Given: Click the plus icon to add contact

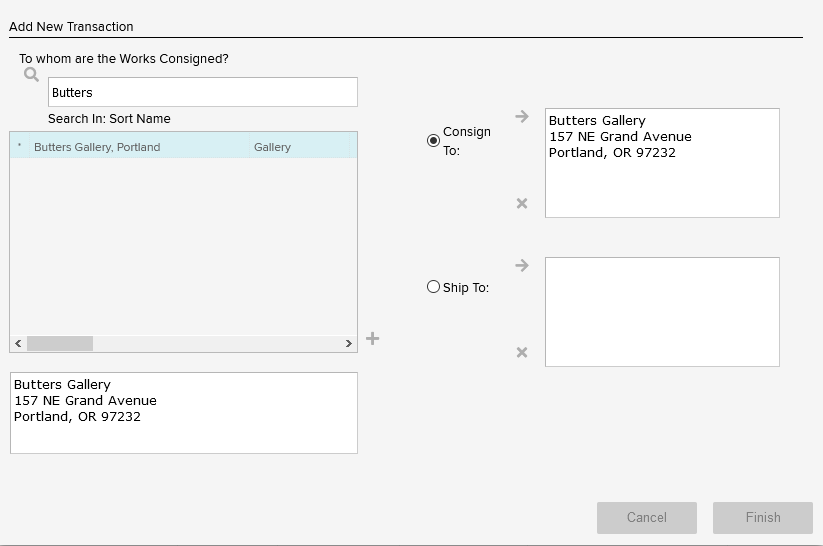Looking at the screenshot, I should [x=372, y=339].
